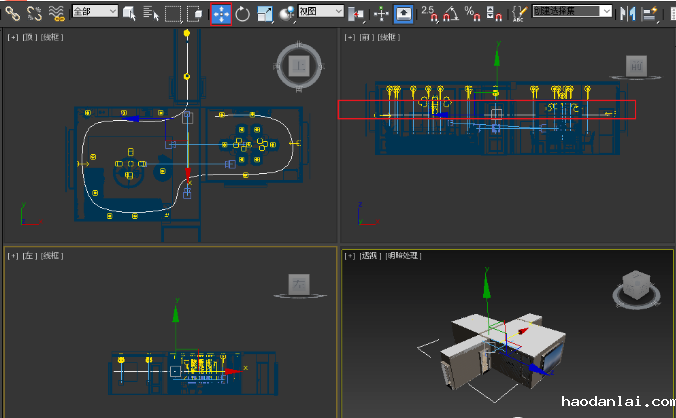Pick the Rectangular Selection Region tool
Screen dimensions: 676x418
172,14
